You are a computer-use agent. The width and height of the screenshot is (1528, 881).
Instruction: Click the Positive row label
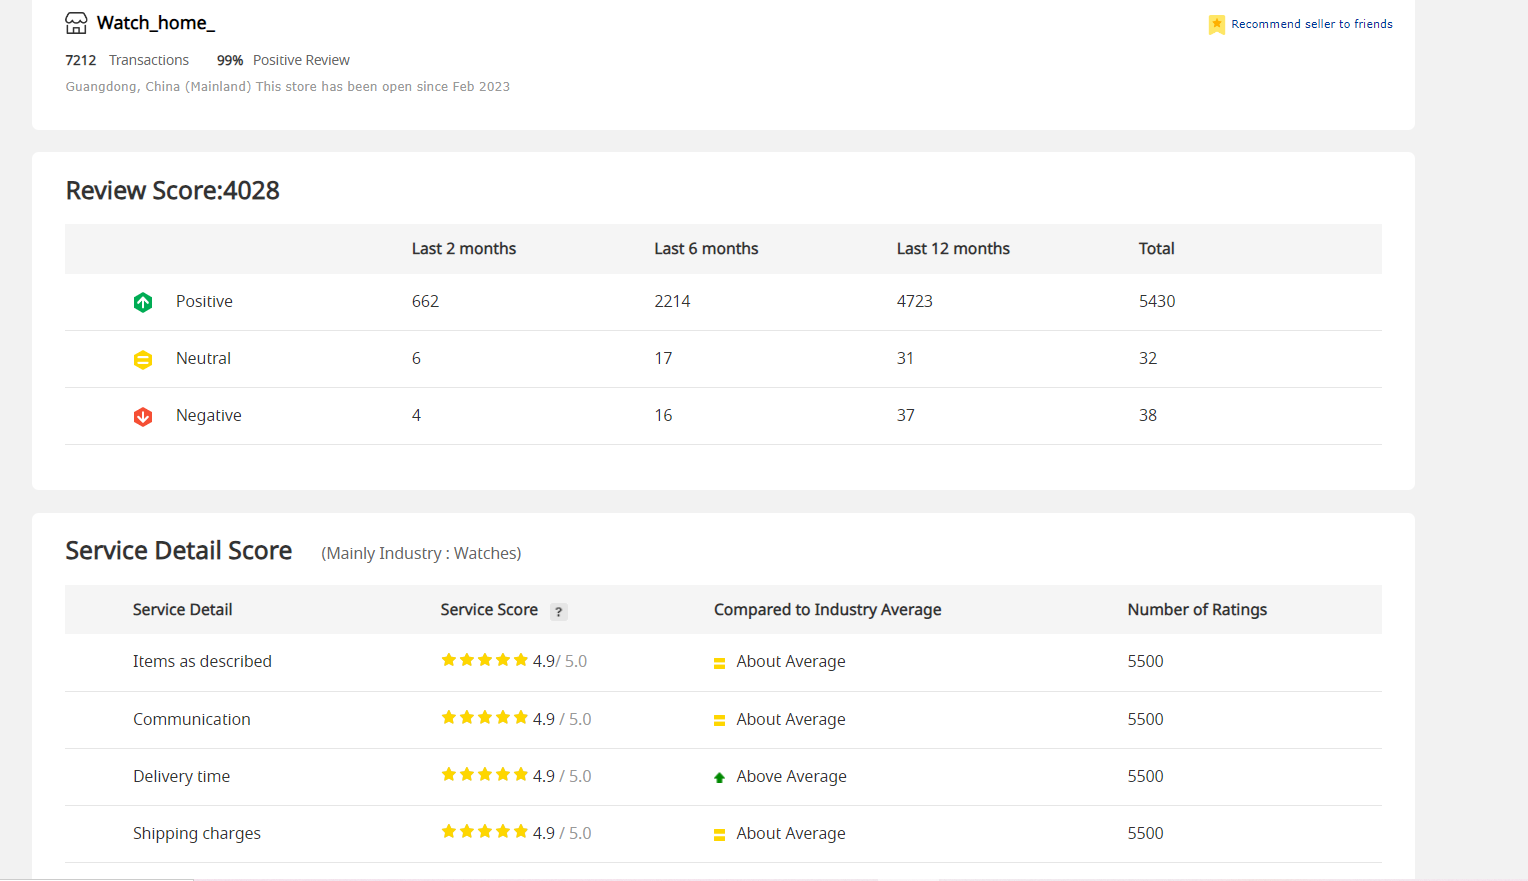(x=204, y=302)
